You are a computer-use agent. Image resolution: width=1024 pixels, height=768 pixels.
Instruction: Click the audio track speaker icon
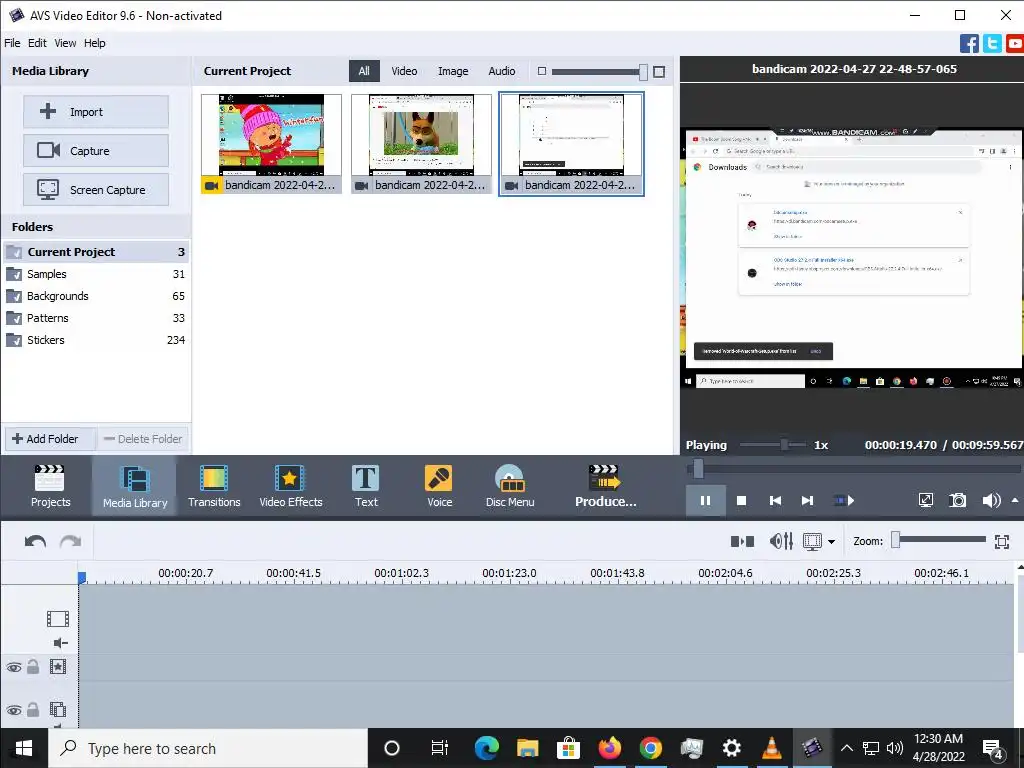click(x=60, y=643)
